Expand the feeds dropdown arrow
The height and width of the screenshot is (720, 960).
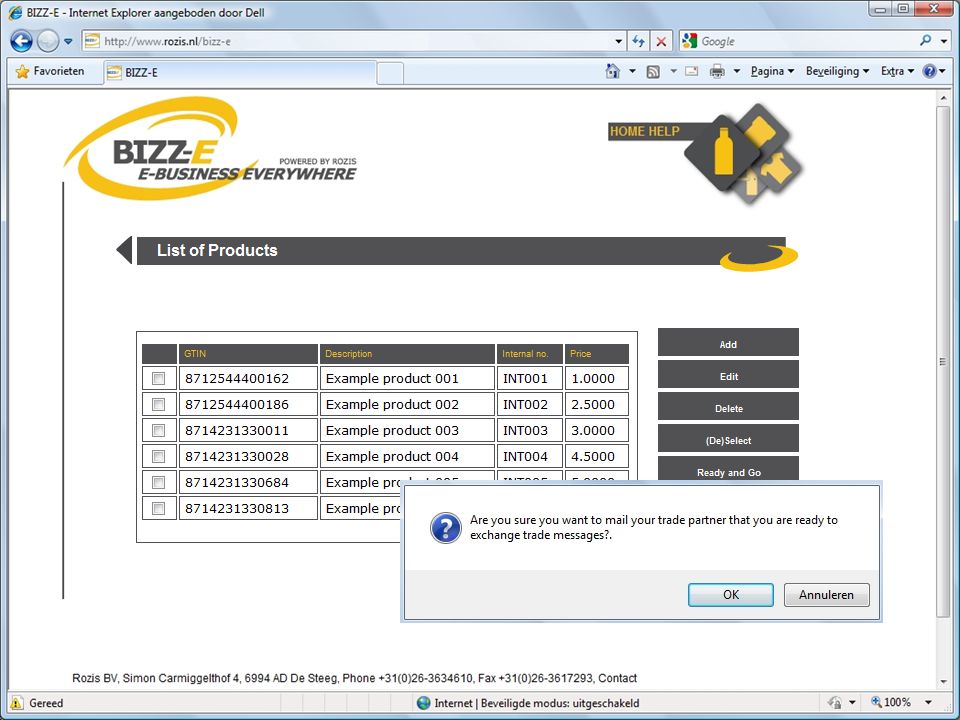[x=673, y=72]
